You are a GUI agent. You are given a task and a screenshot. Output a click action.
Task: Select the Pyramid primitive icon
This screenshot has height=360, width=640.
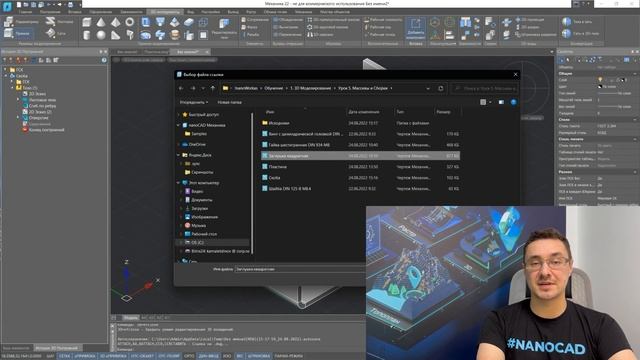[116, 22]
